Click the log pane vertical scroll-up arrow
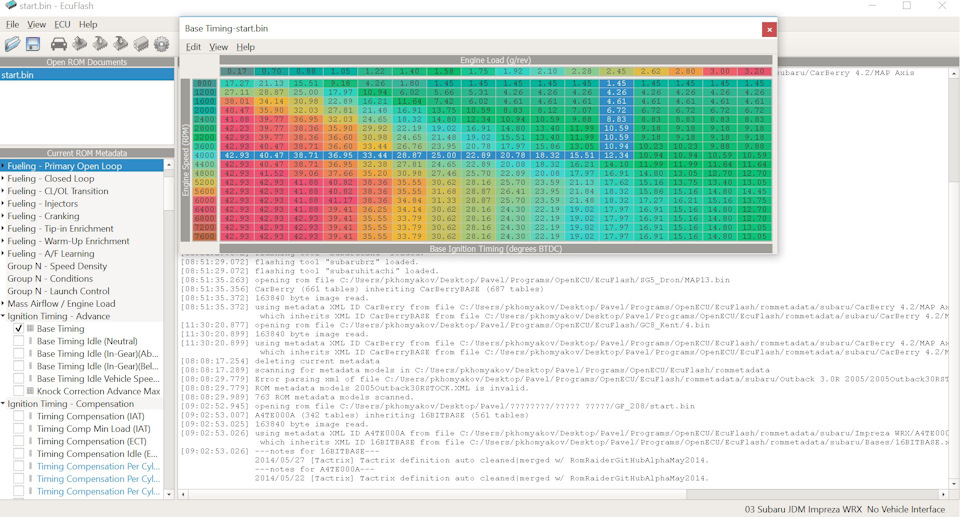This screenshot has width=960, height=517. click(954, 74)
